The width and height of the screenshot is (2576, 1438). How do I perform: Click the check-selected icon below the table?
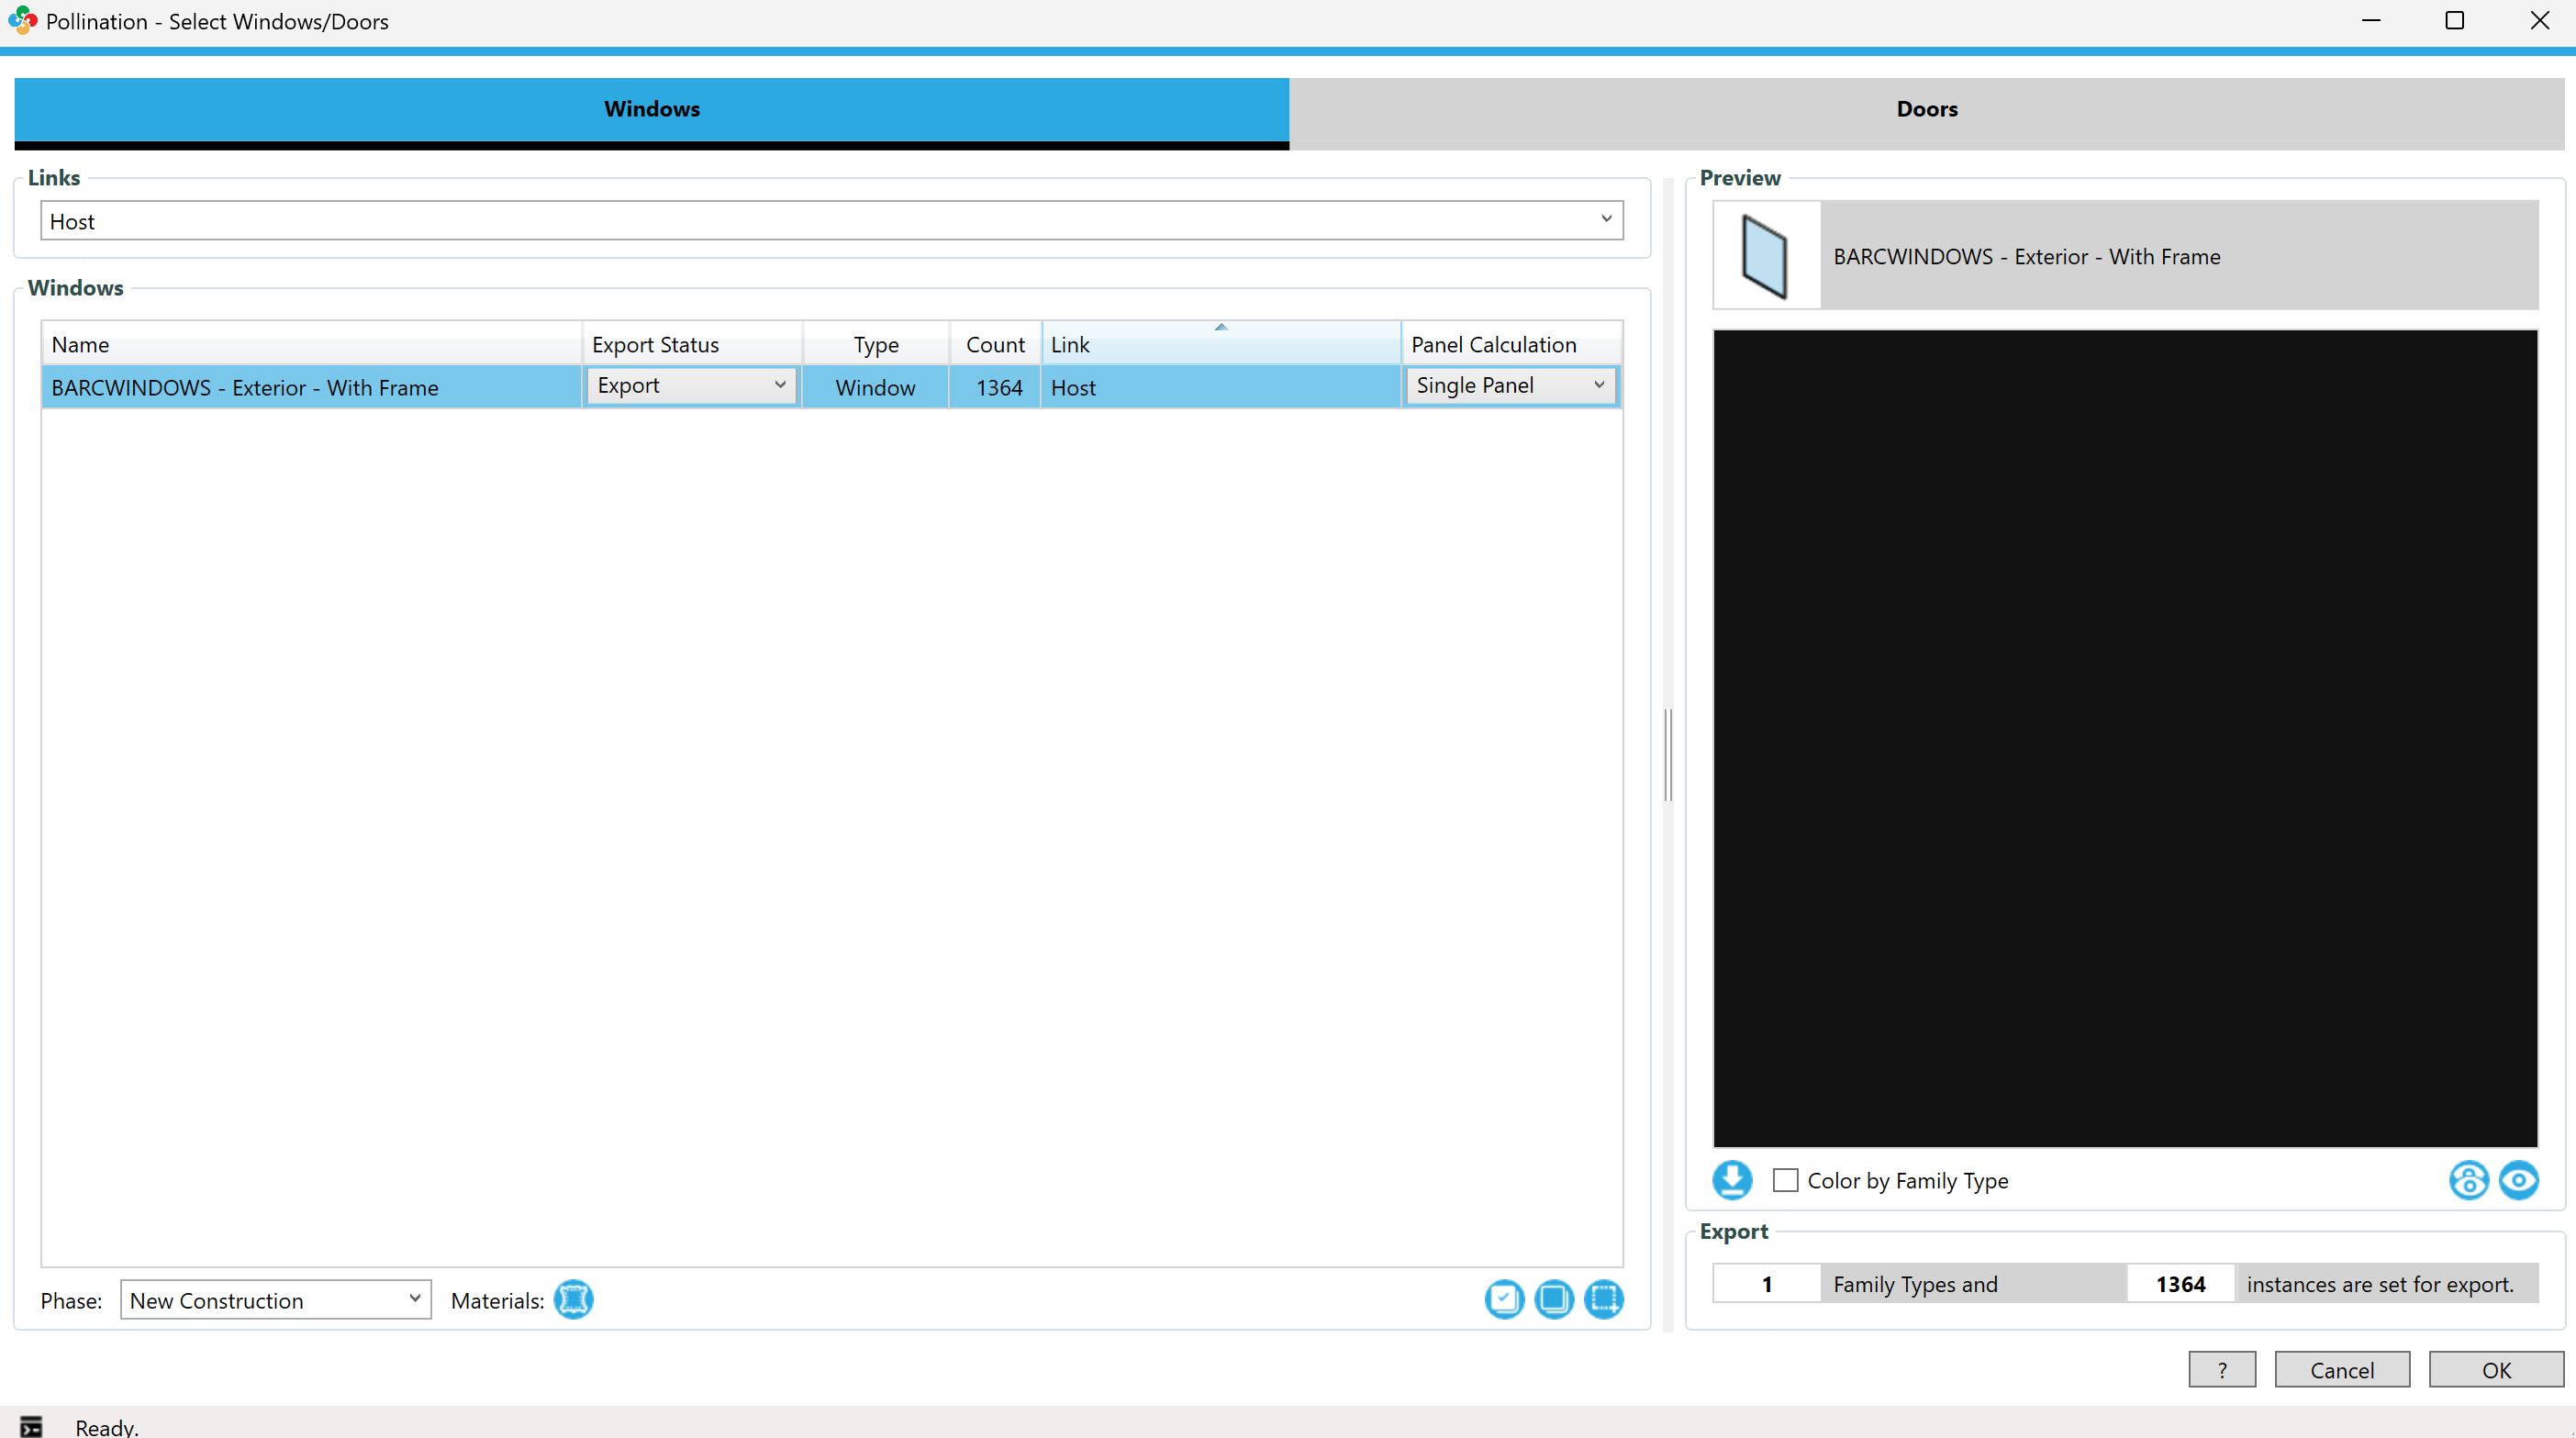1504,1299
